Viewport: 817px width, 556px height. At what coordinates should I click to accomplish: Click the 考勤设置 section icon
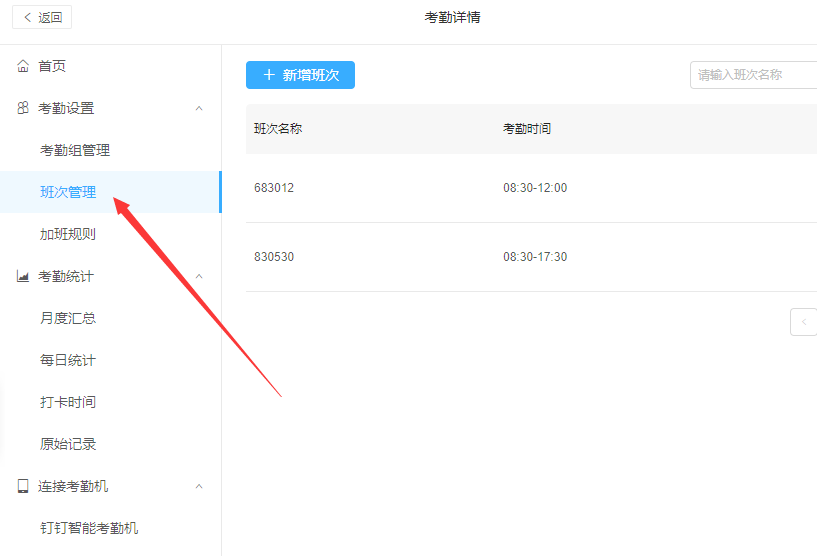pyautogui.click(x=23, y=108)
